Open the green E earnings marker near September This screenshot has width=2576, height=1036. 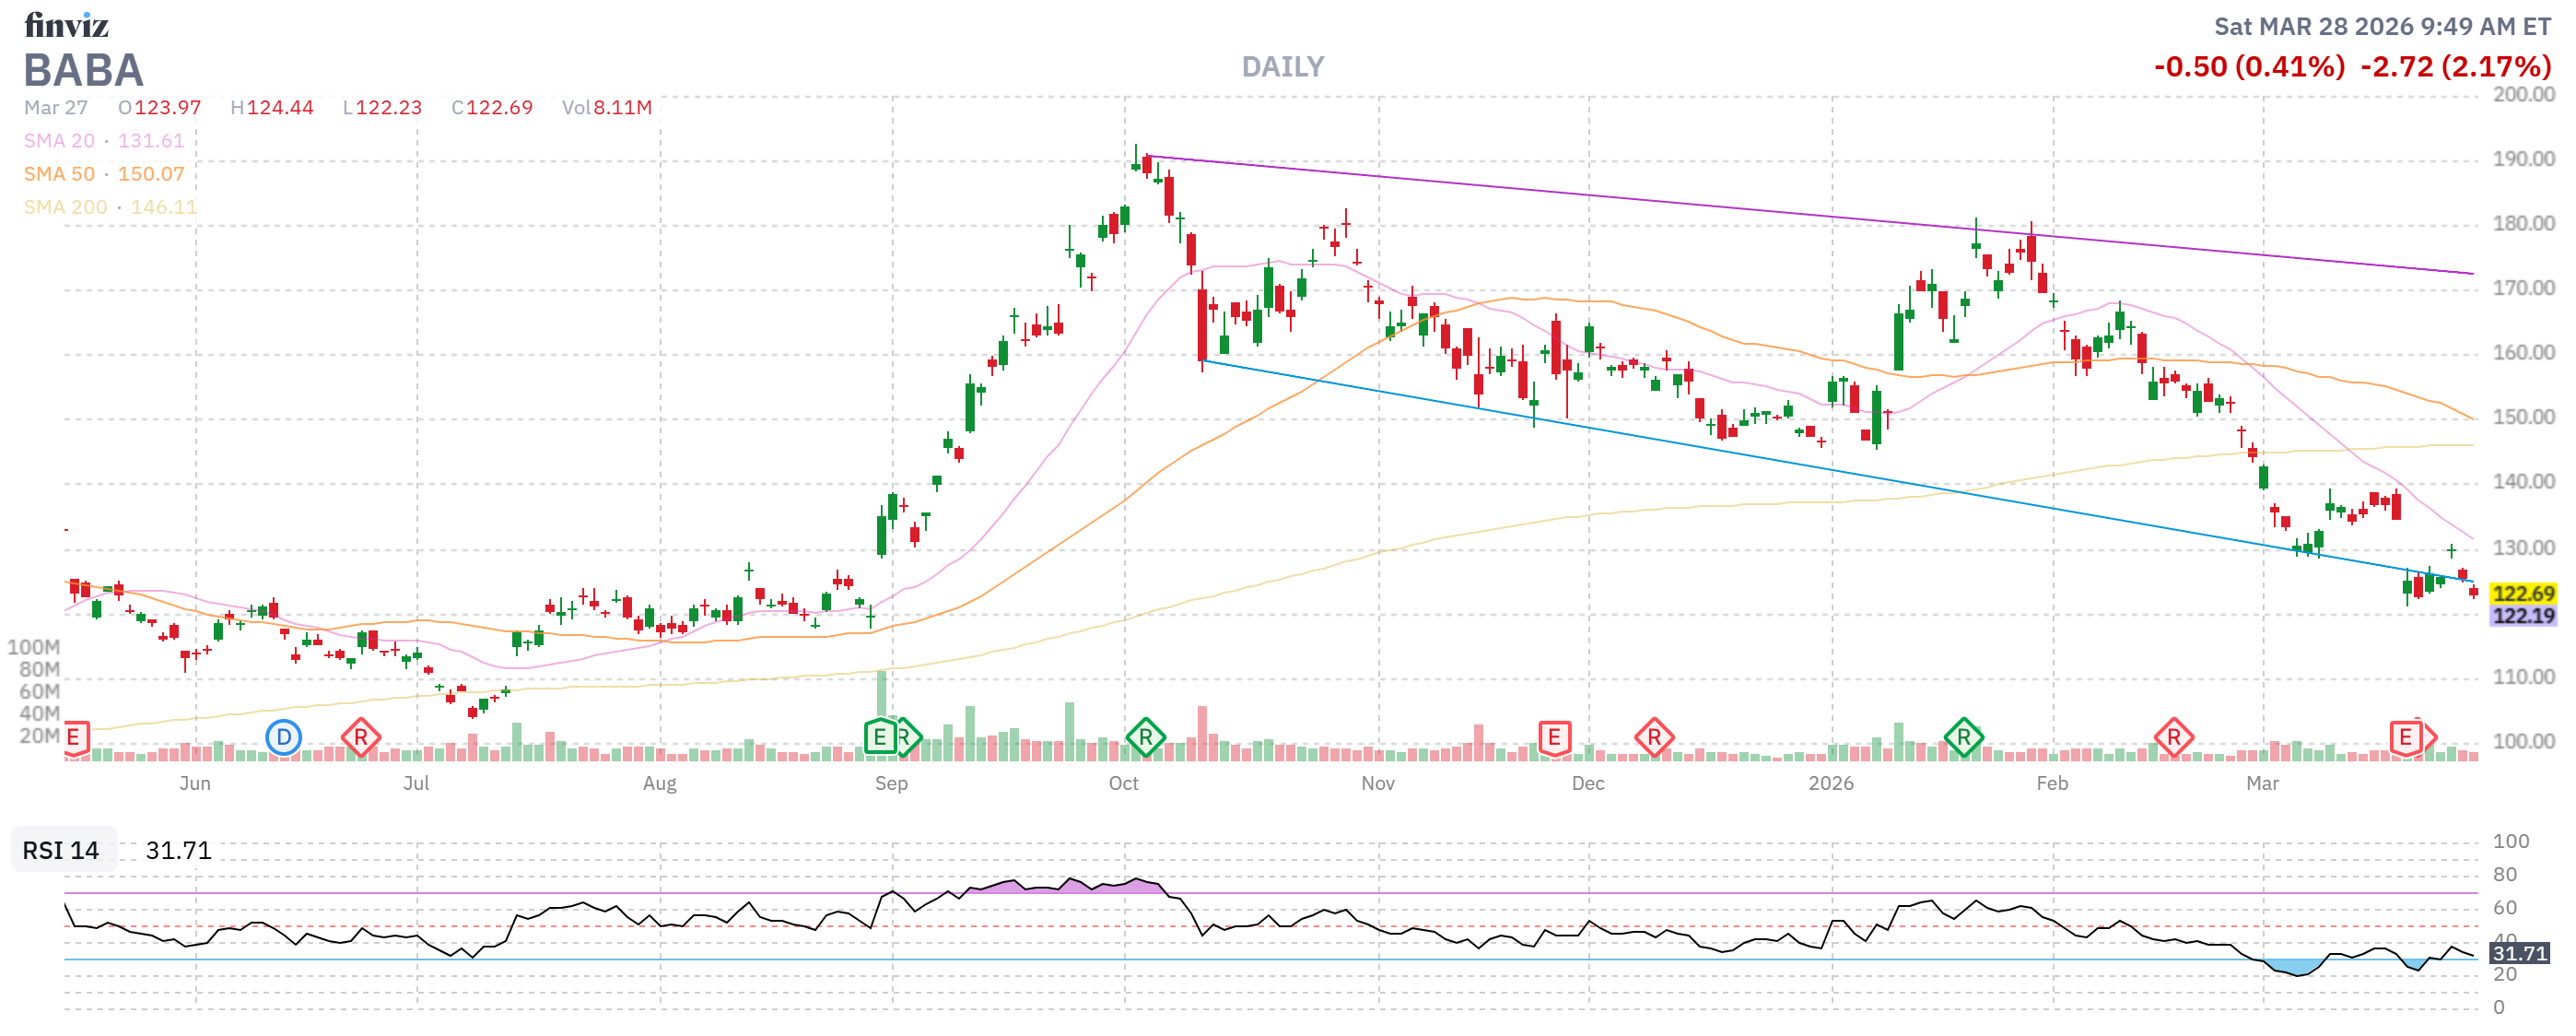pyautogui.click(x=879, y=738)
